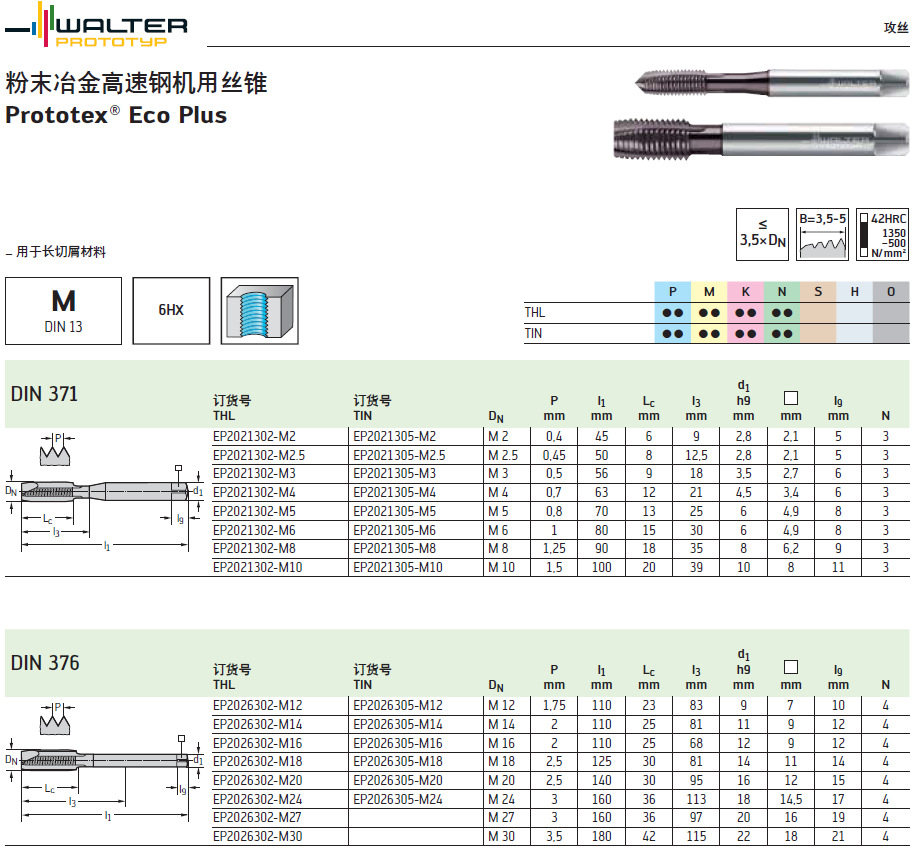Click the yellow M material group header
The height and width of the screenshot is (850, 914).
coord(709,291)
